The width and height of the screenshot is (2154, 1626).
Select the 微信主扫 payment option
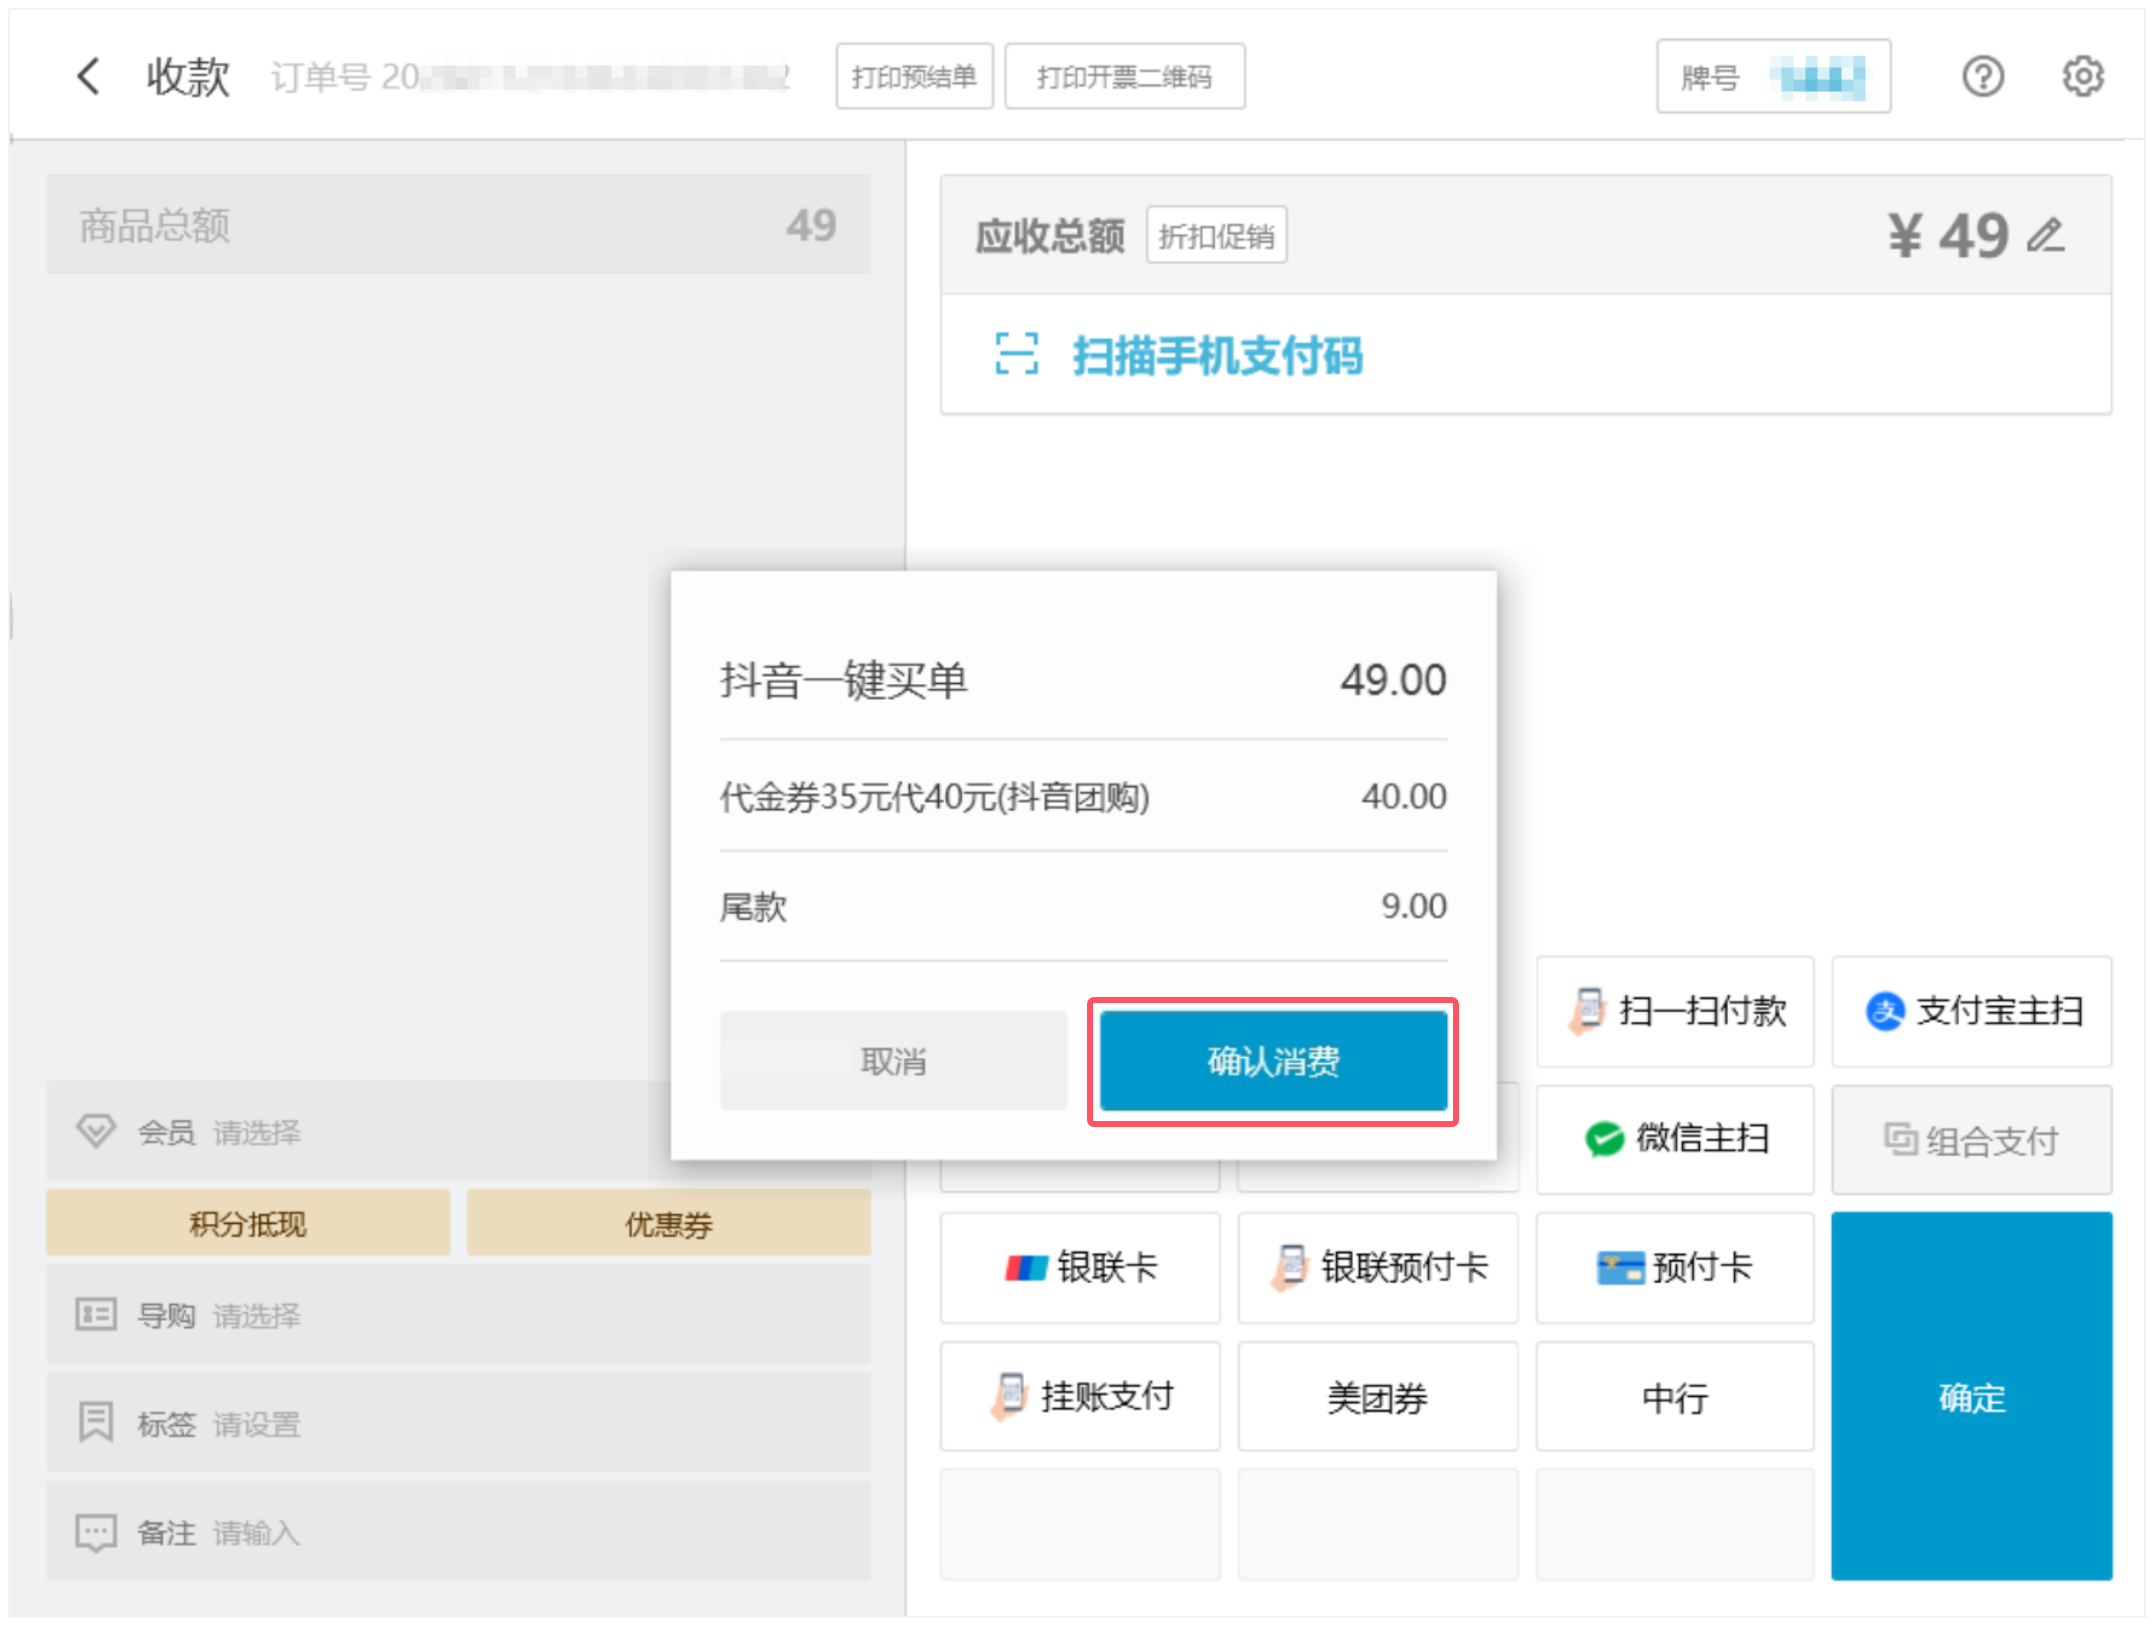tap(1675, 1139)
